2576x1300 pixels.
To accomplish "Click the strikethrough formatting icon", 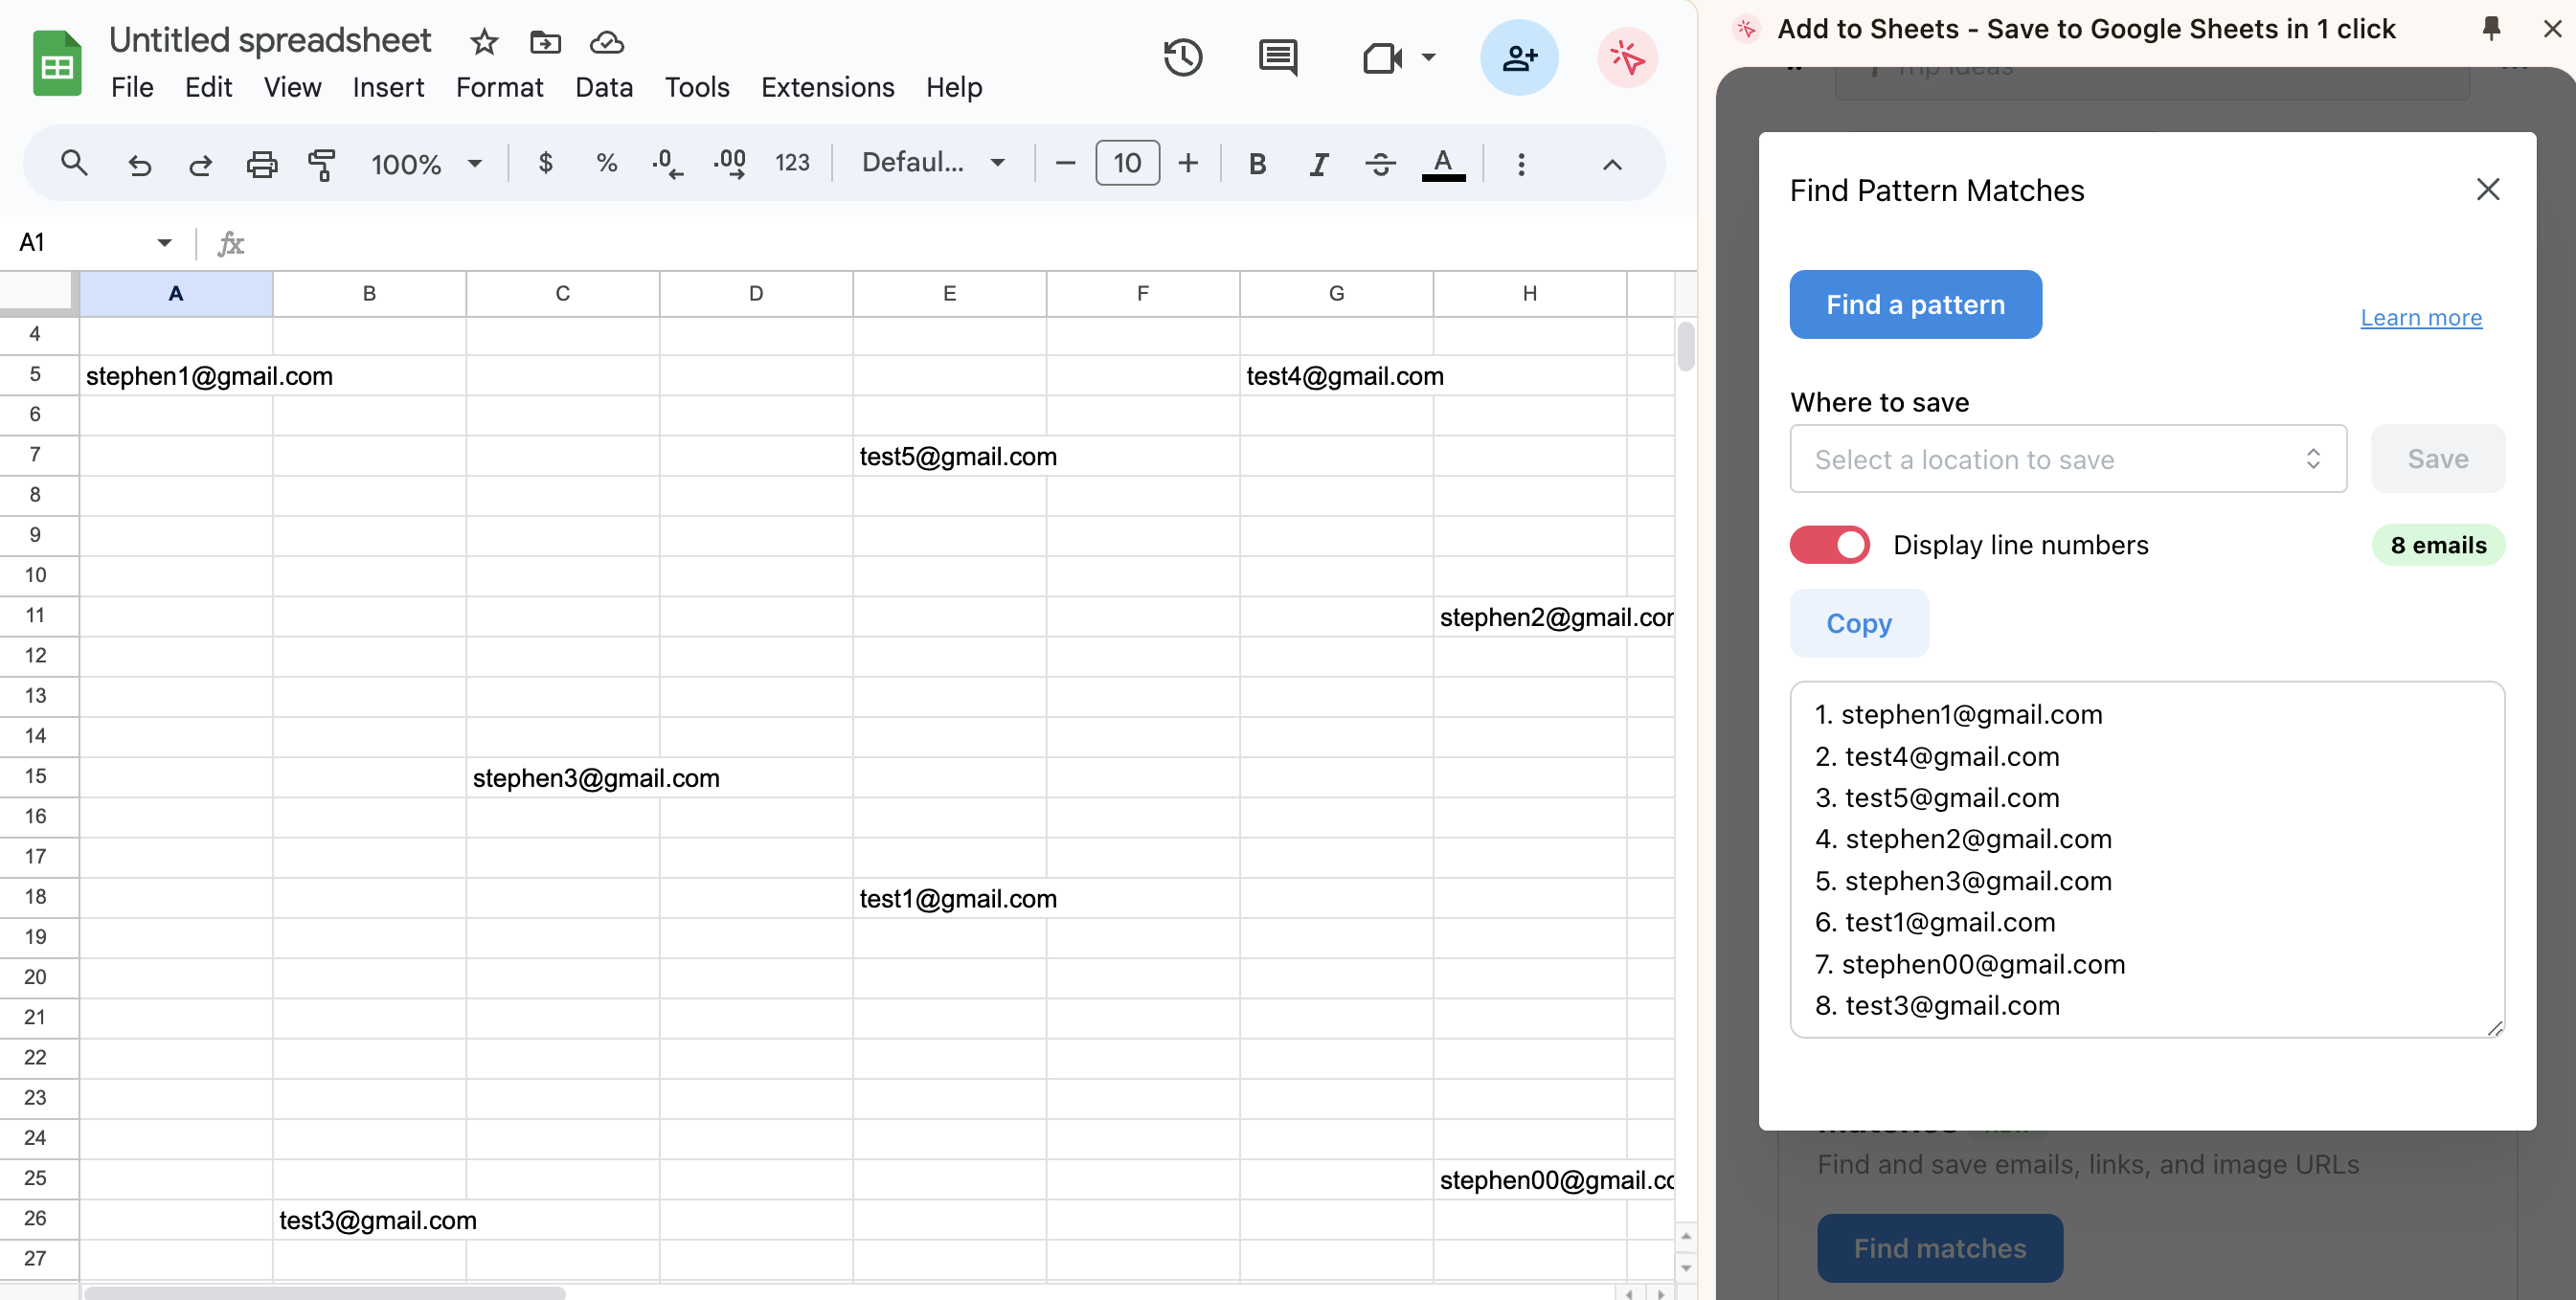I will click(1380, 164).
